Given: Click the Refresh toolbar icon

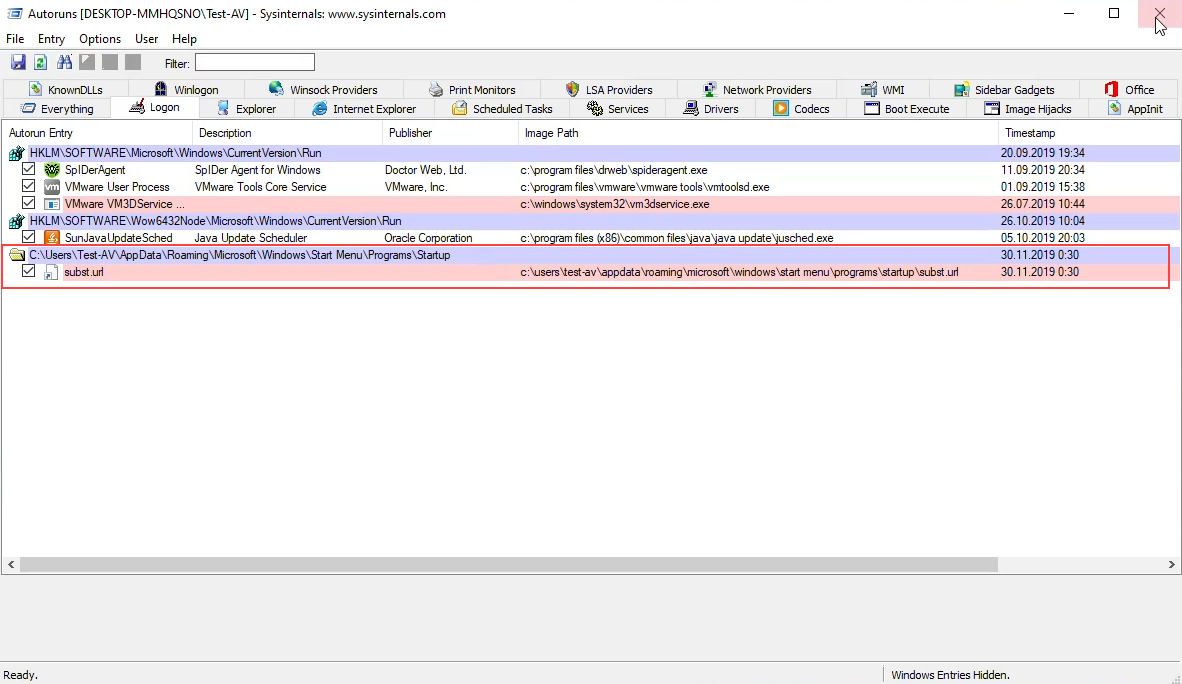Looking at the screenshot, I should (x=41, y=63).
